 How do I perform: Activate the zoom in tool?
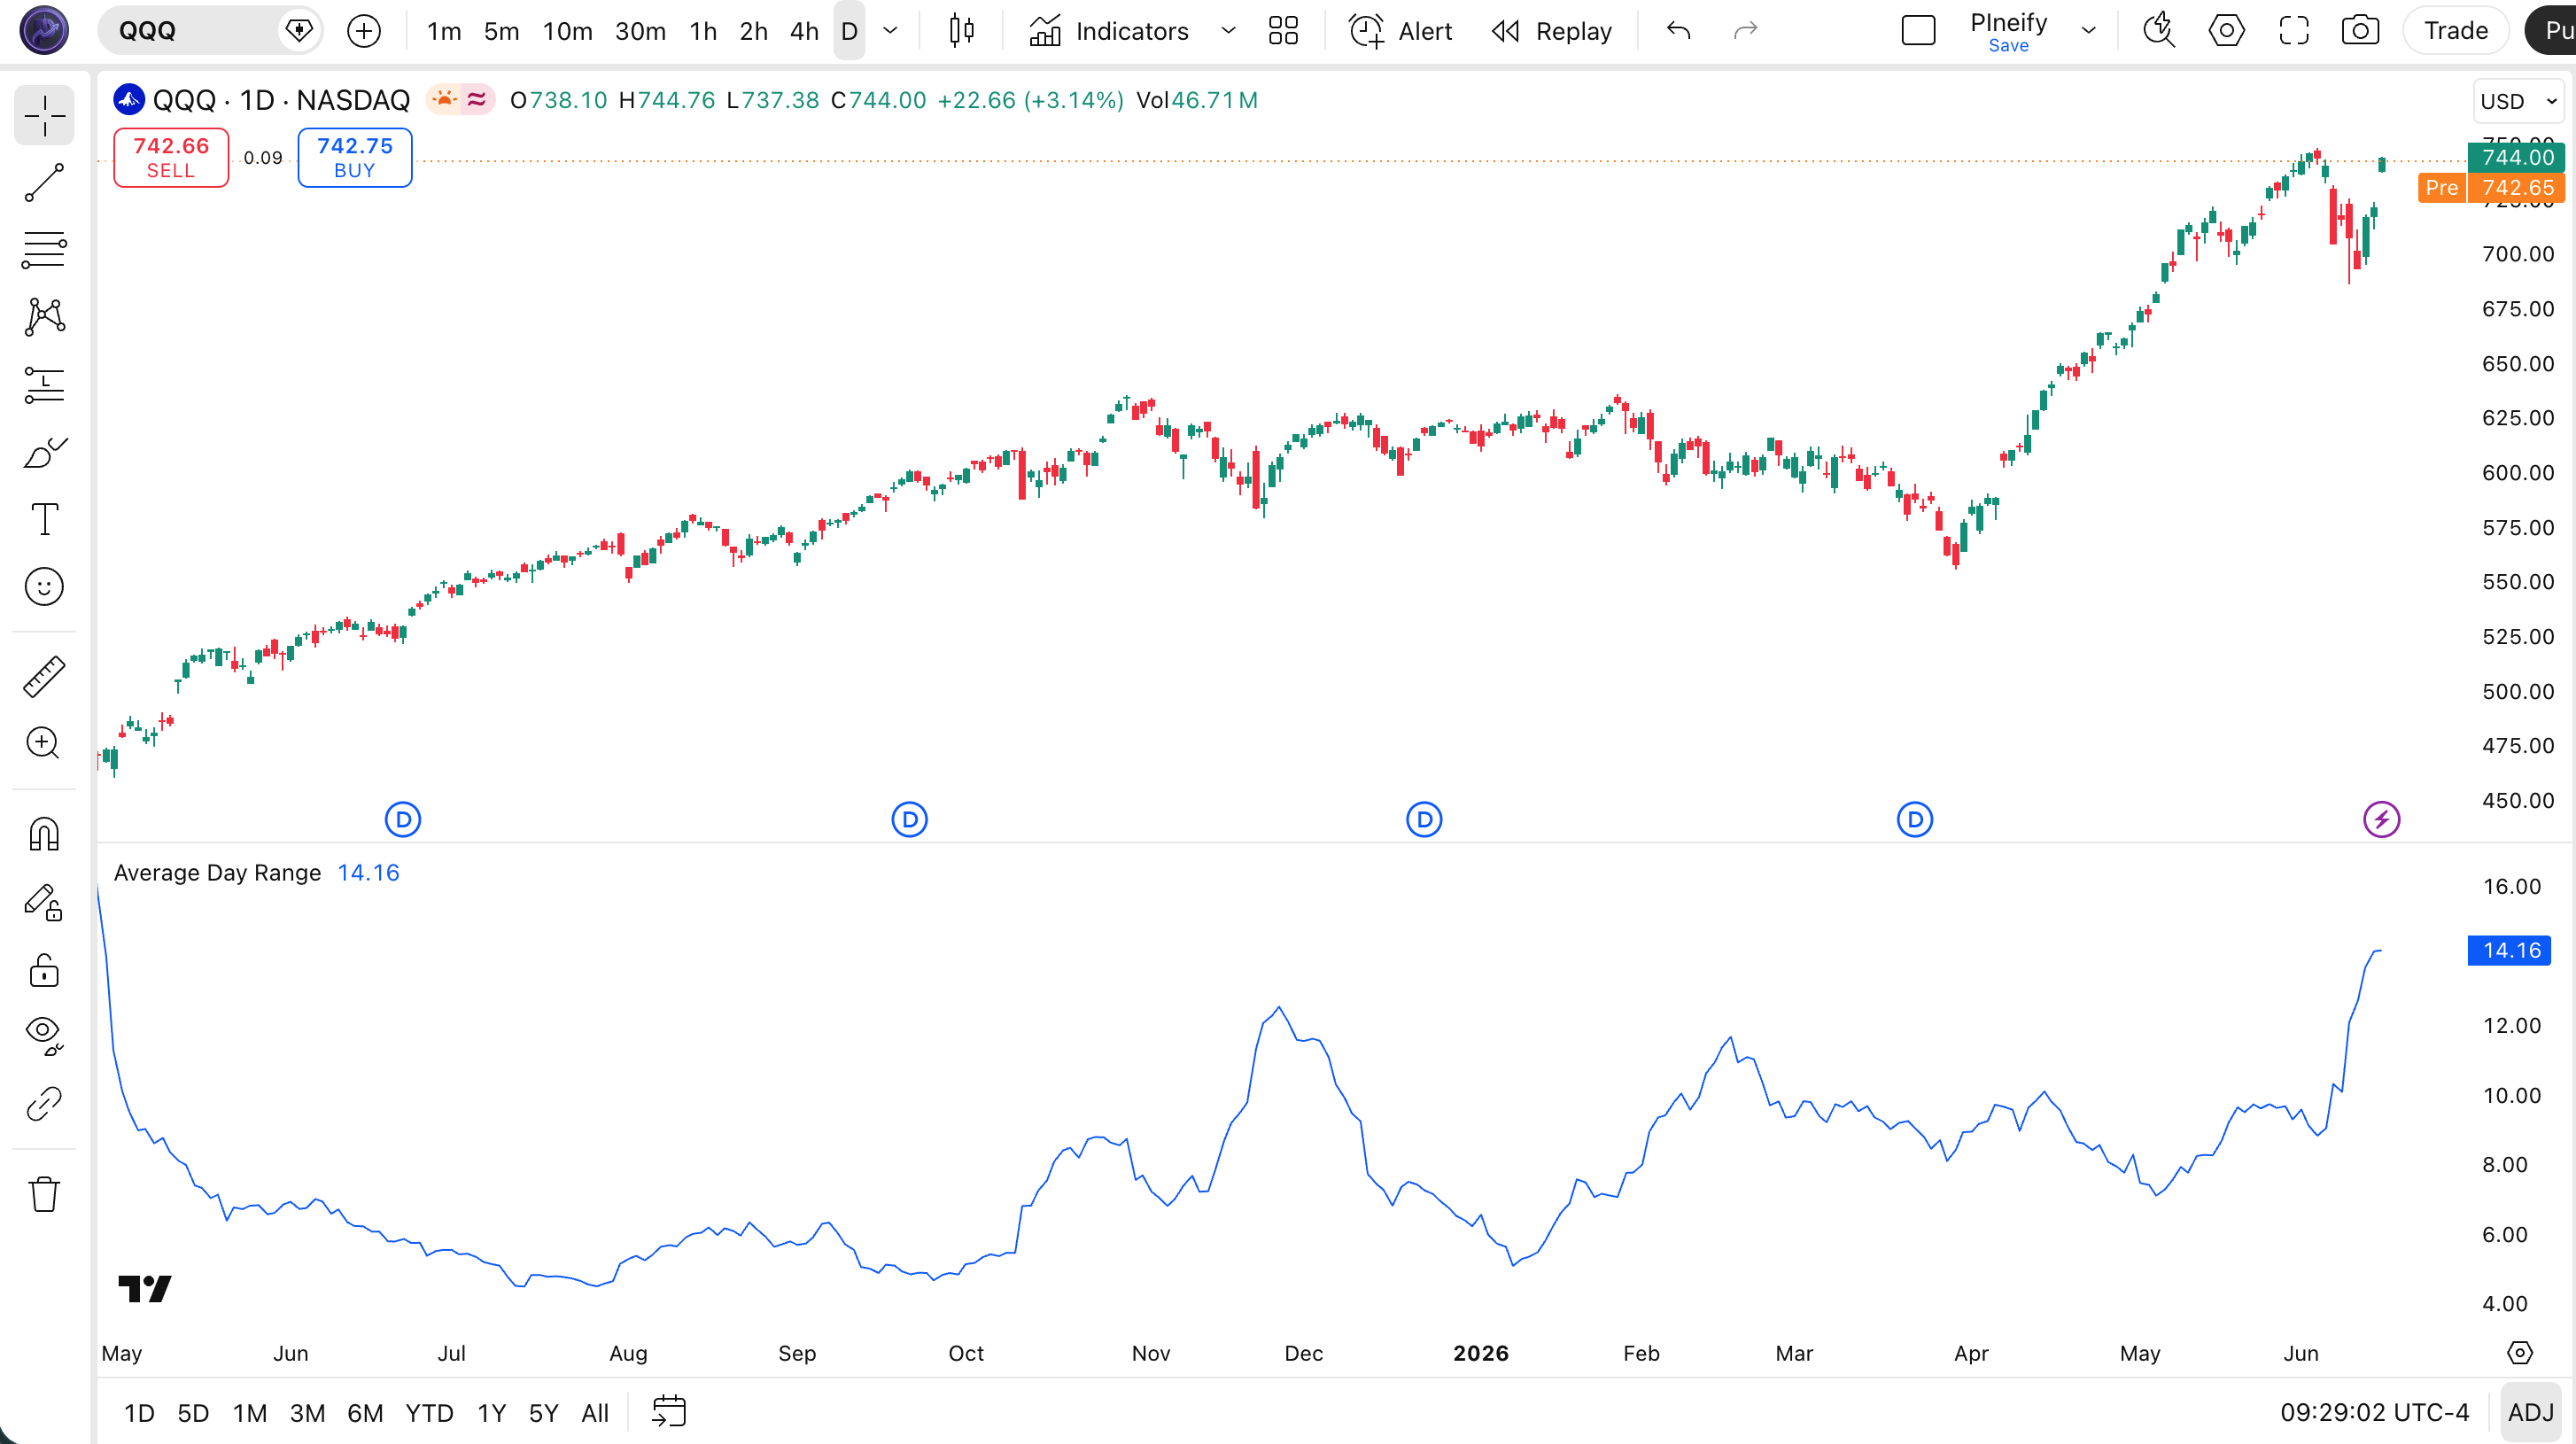pyautogui.click(x=44, y=743)
